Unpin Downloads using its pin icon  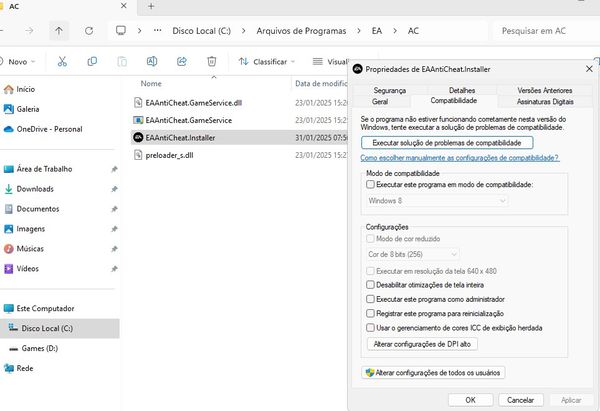tap(114, 189)
